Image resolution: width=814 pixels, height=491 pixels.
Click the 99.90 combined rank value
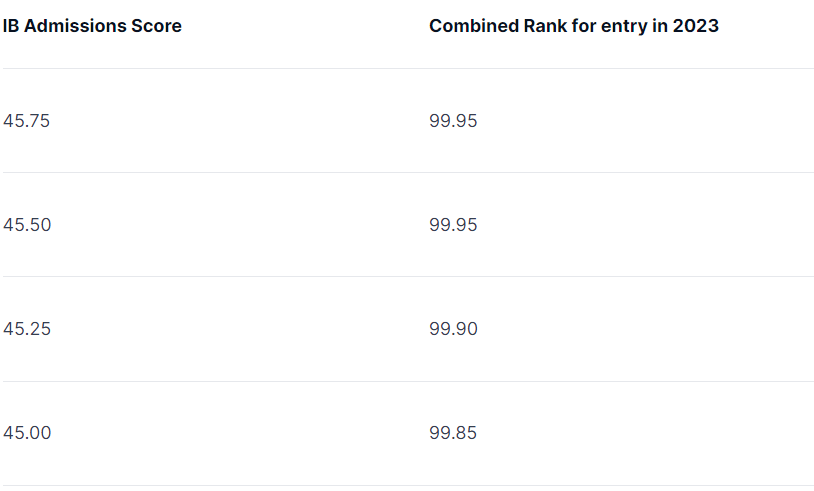click(453, 329)
